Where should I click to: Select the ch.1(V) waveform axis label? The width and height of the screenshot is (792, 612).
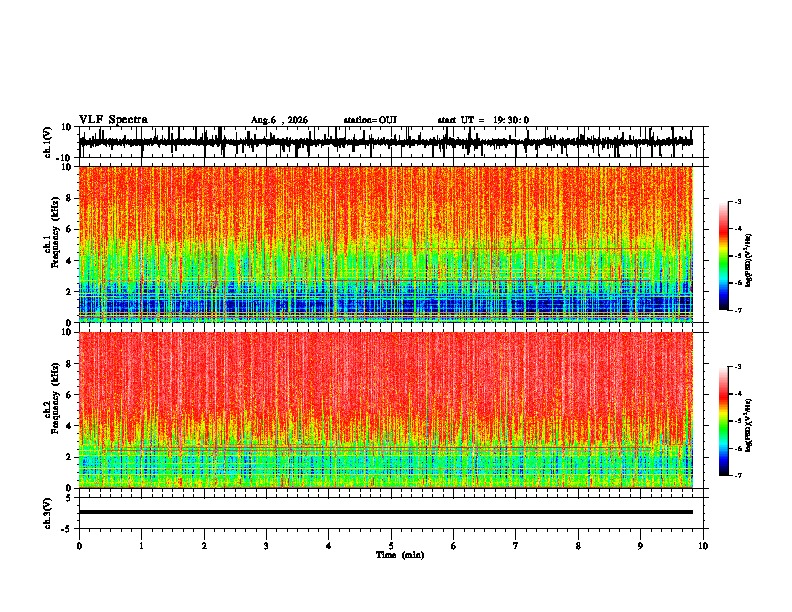click(48, 142)
